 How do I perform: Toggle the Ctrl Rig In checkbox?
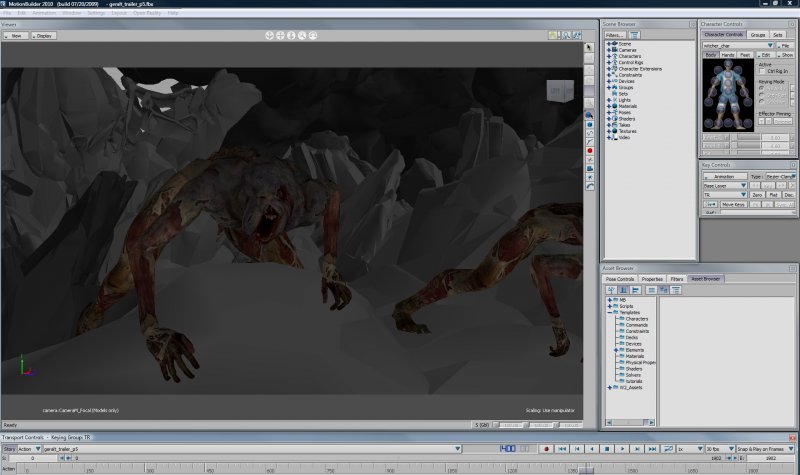(x=762, y=71)
